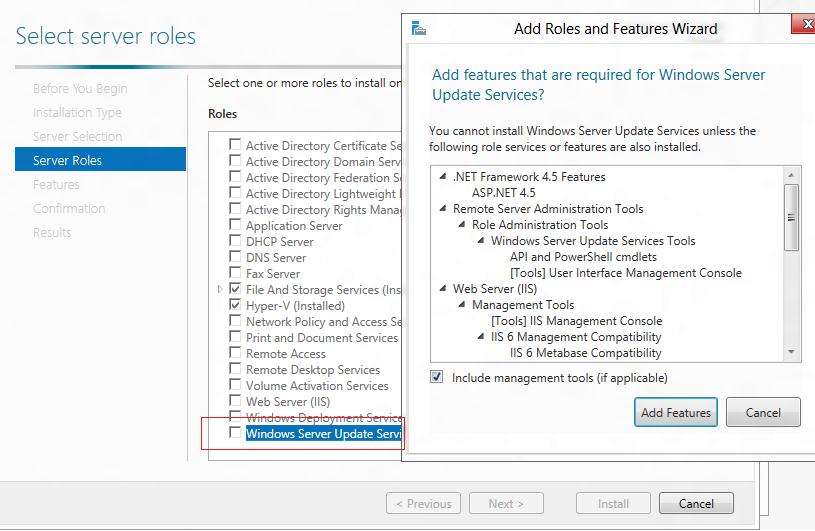
Task: Check the Windows Server Update Services role
Action: pyautogui.click(x=235, y=433)
